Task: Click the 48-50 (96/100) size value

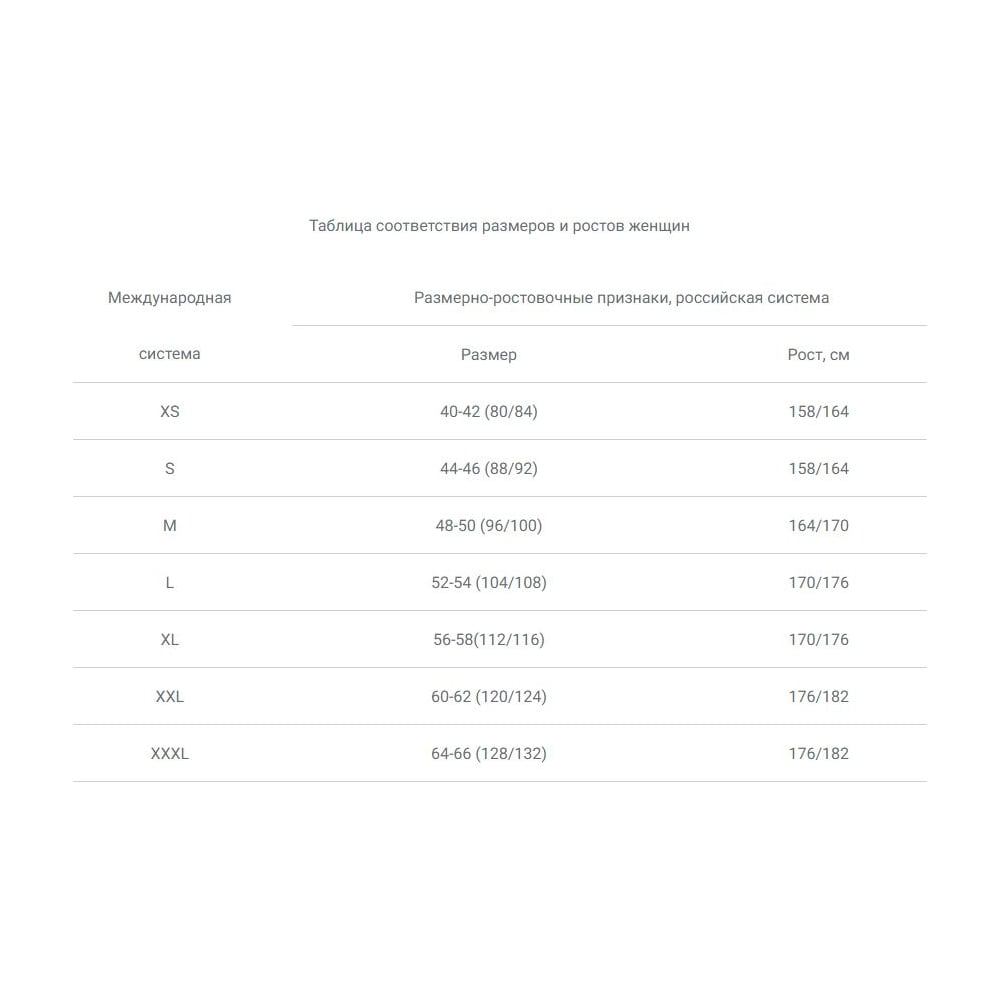Action: [x=489, y=526]
